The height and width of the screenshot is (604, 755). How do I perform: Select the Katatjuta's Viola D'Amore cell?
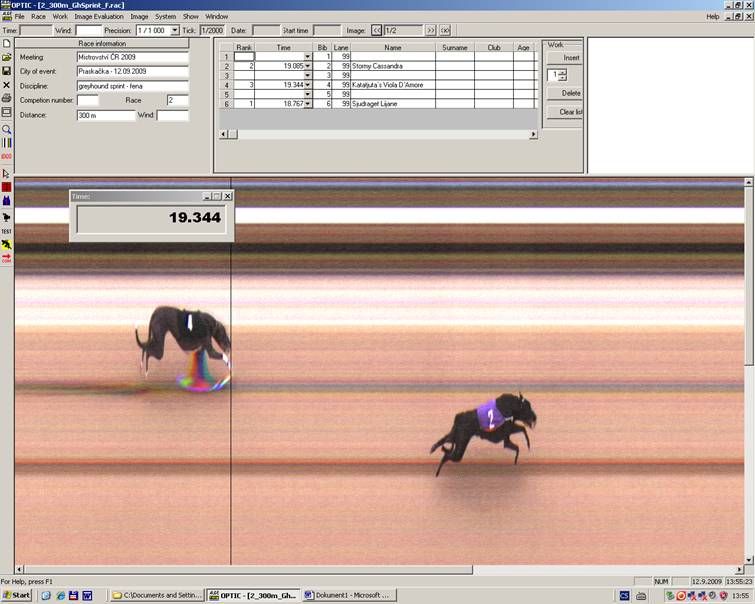point(393,85)
